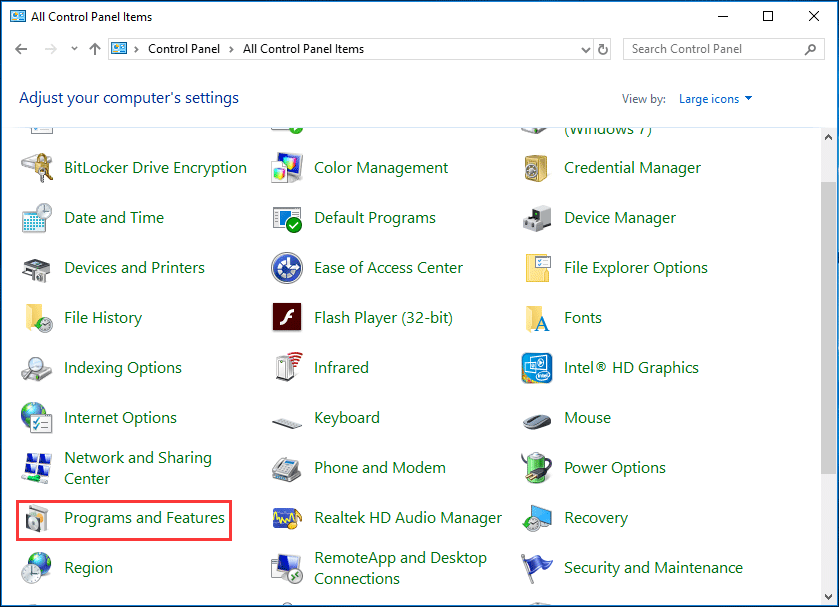Open the Recovery text link
The height and width of the screenshot is (607, 839).
click(596, 518)
